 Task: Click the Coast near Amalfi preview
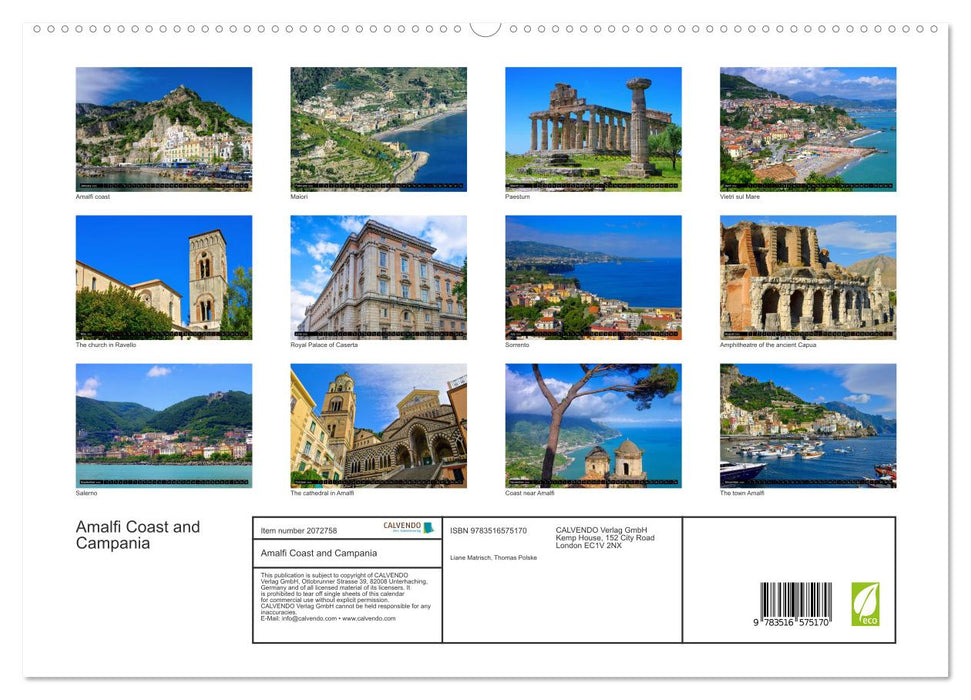[593, 425]
